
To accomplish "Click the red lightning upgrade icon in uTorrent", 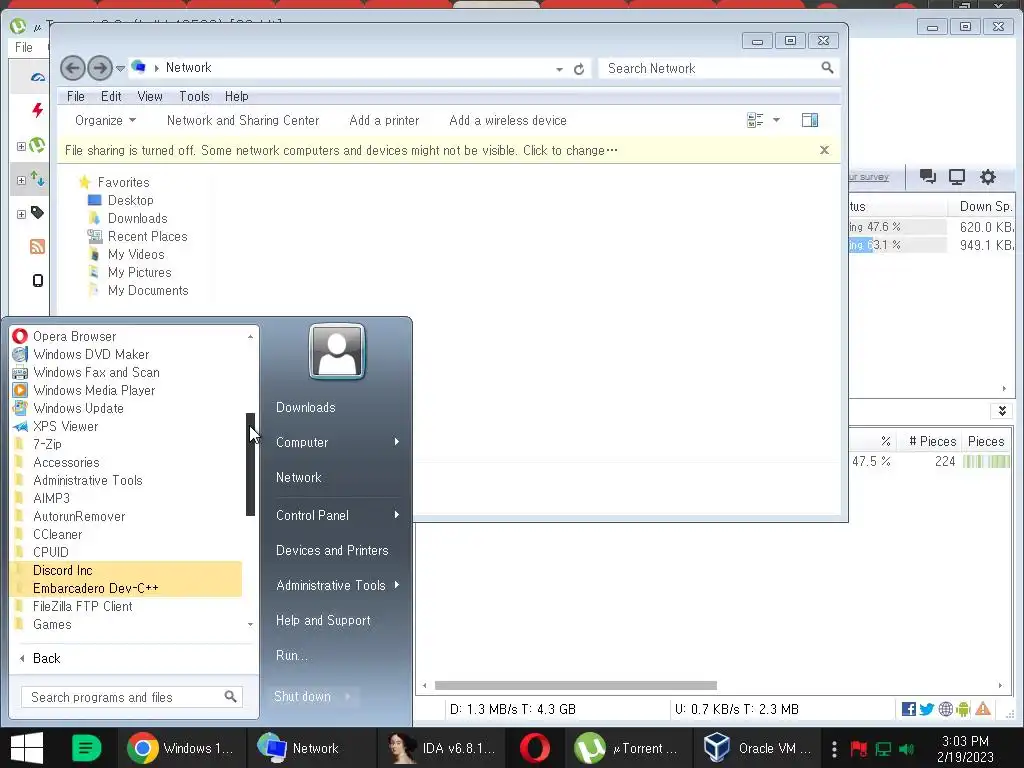I will coord(37,110).
